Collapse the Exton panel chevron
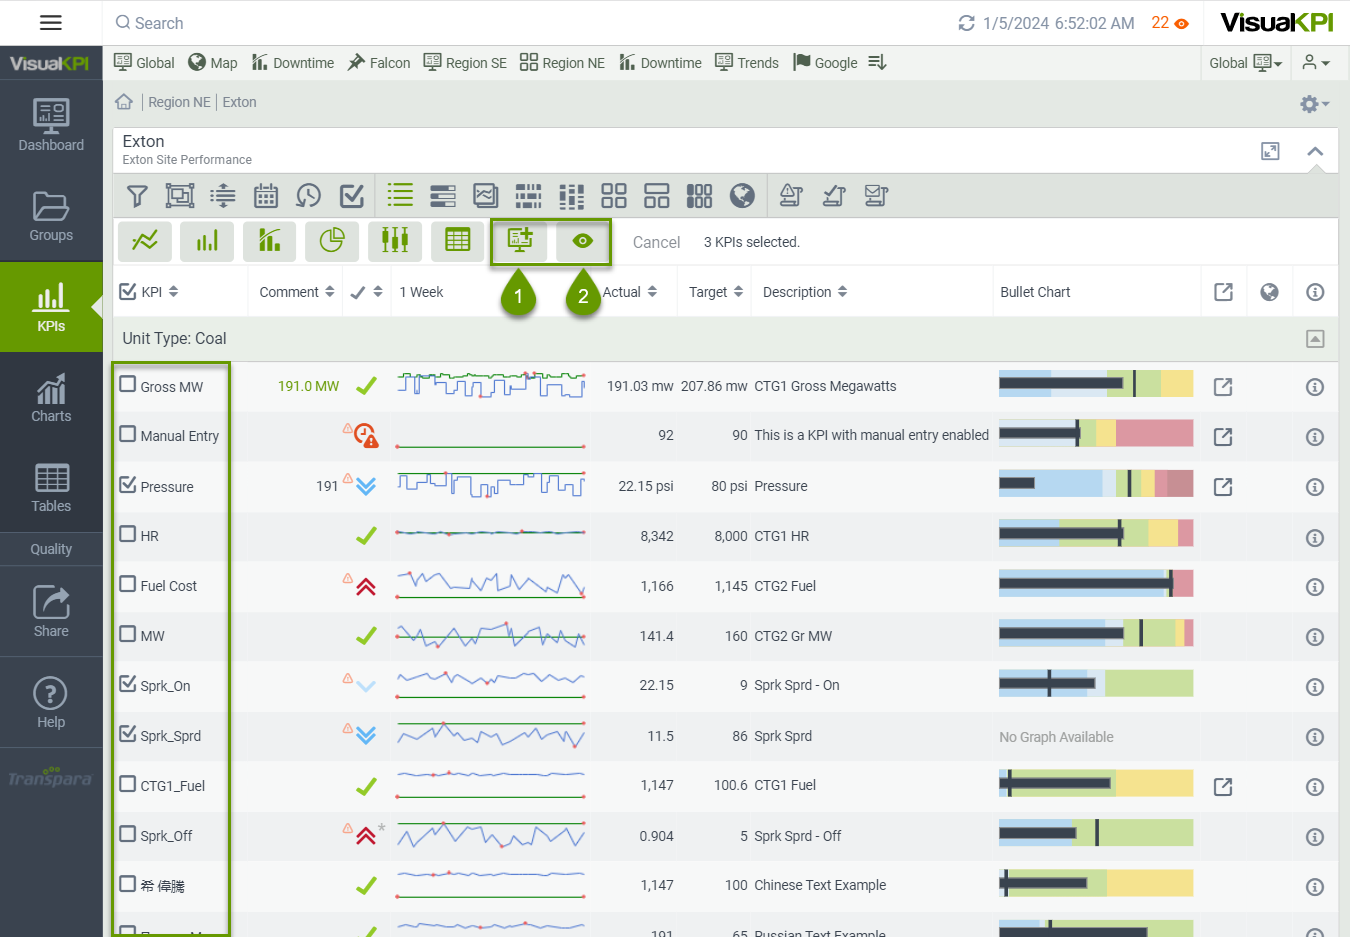 tap(1315, 152)
